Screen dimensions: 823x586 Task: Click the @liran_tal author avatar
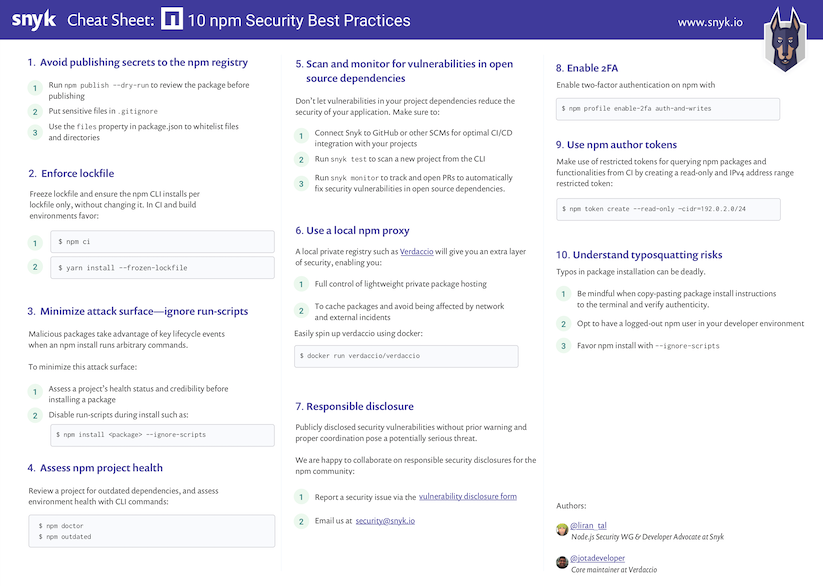click(562, 528)
